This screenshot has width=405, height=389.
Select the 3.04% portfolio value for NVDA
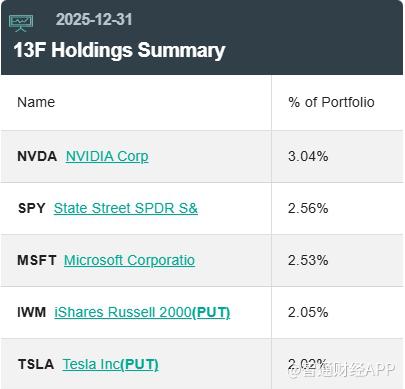[308, 156]
